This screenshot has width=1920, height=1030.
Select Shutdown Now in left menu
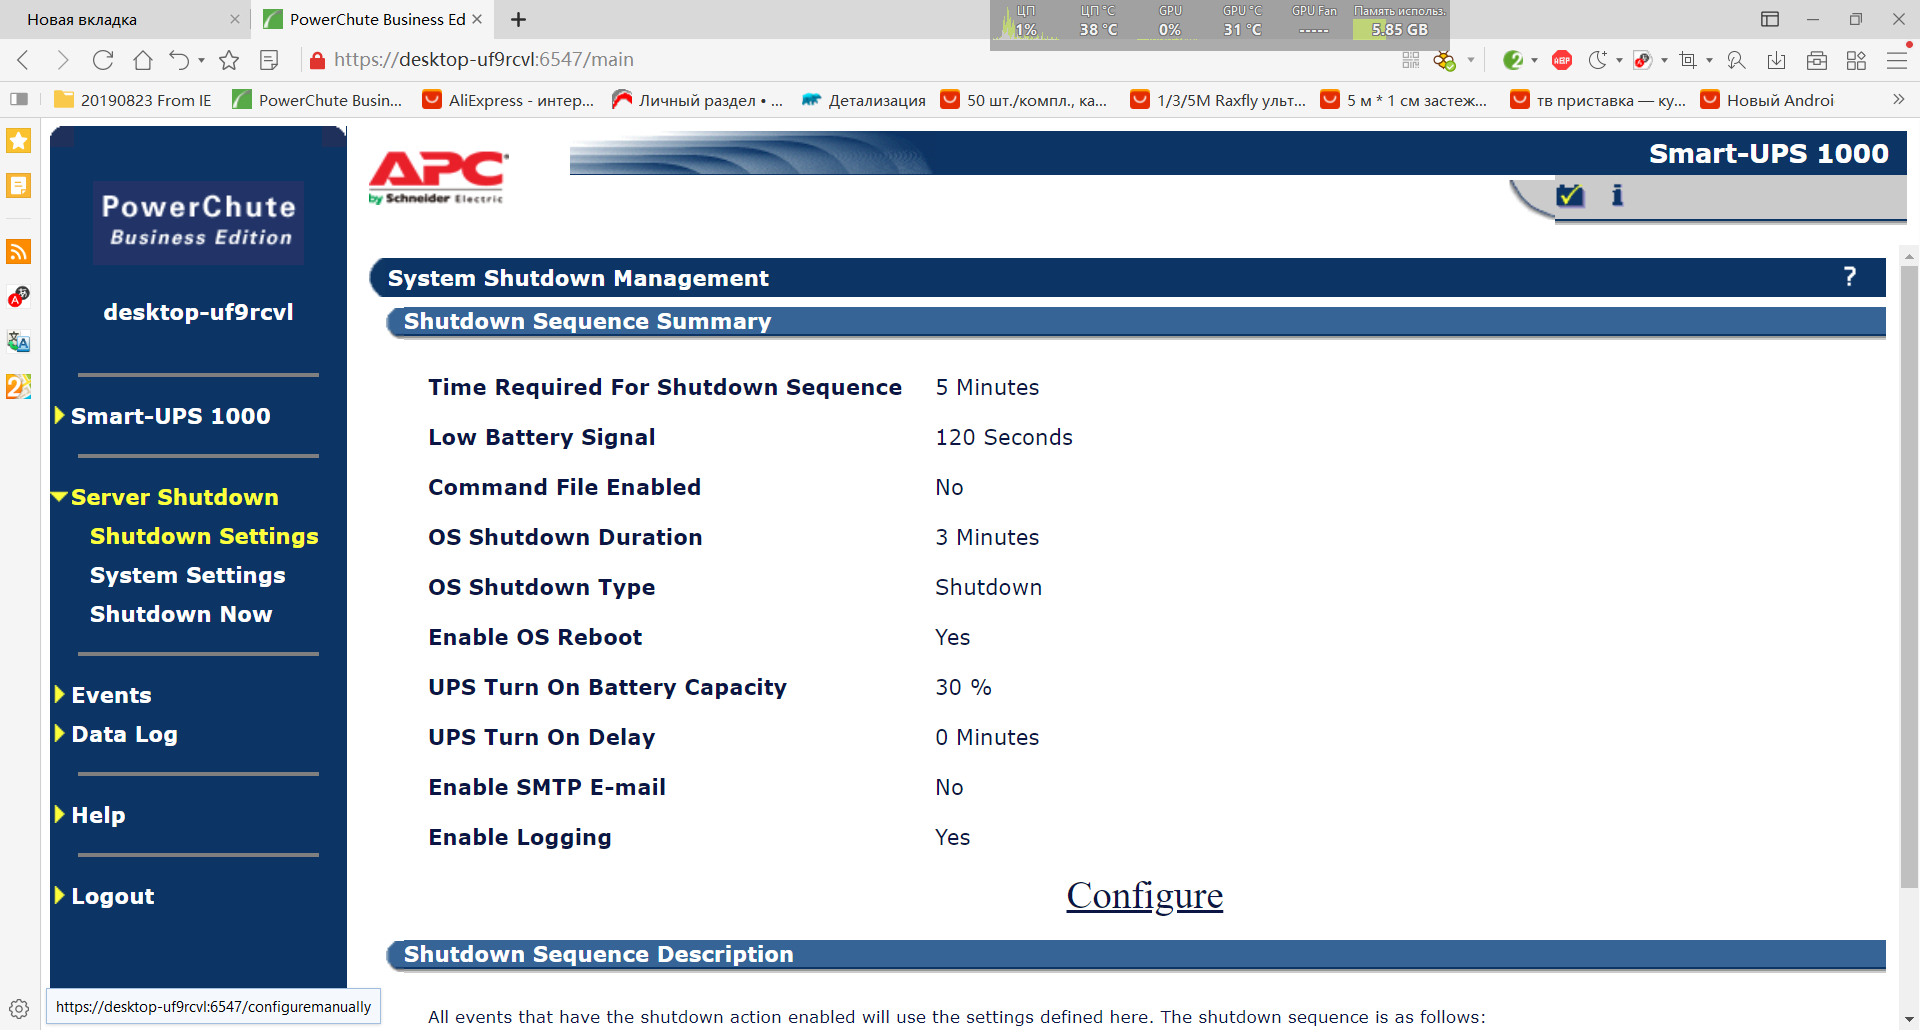[x=181, y=614]
